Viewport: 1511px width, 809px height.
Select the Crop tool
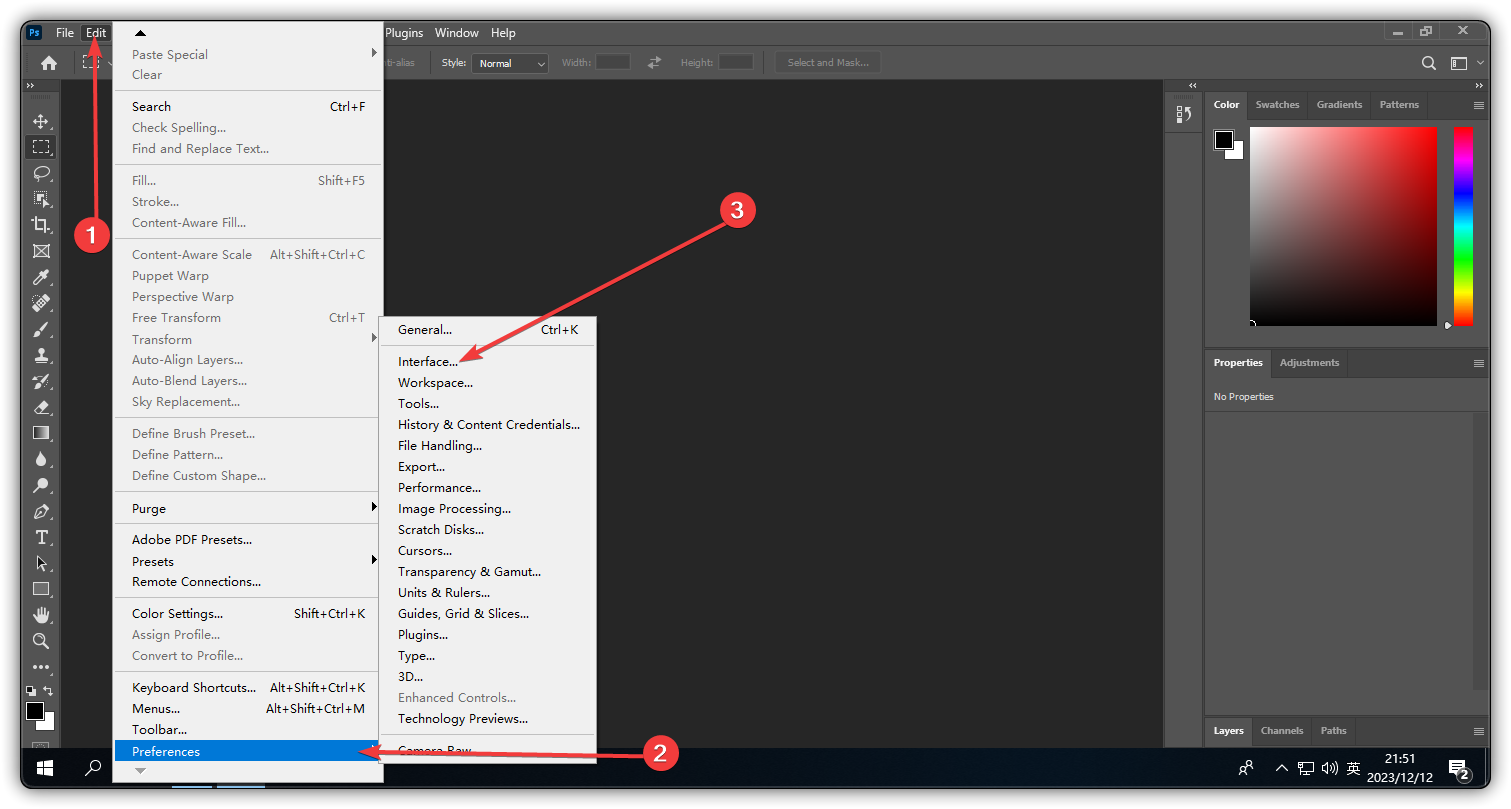click(41, 225)
